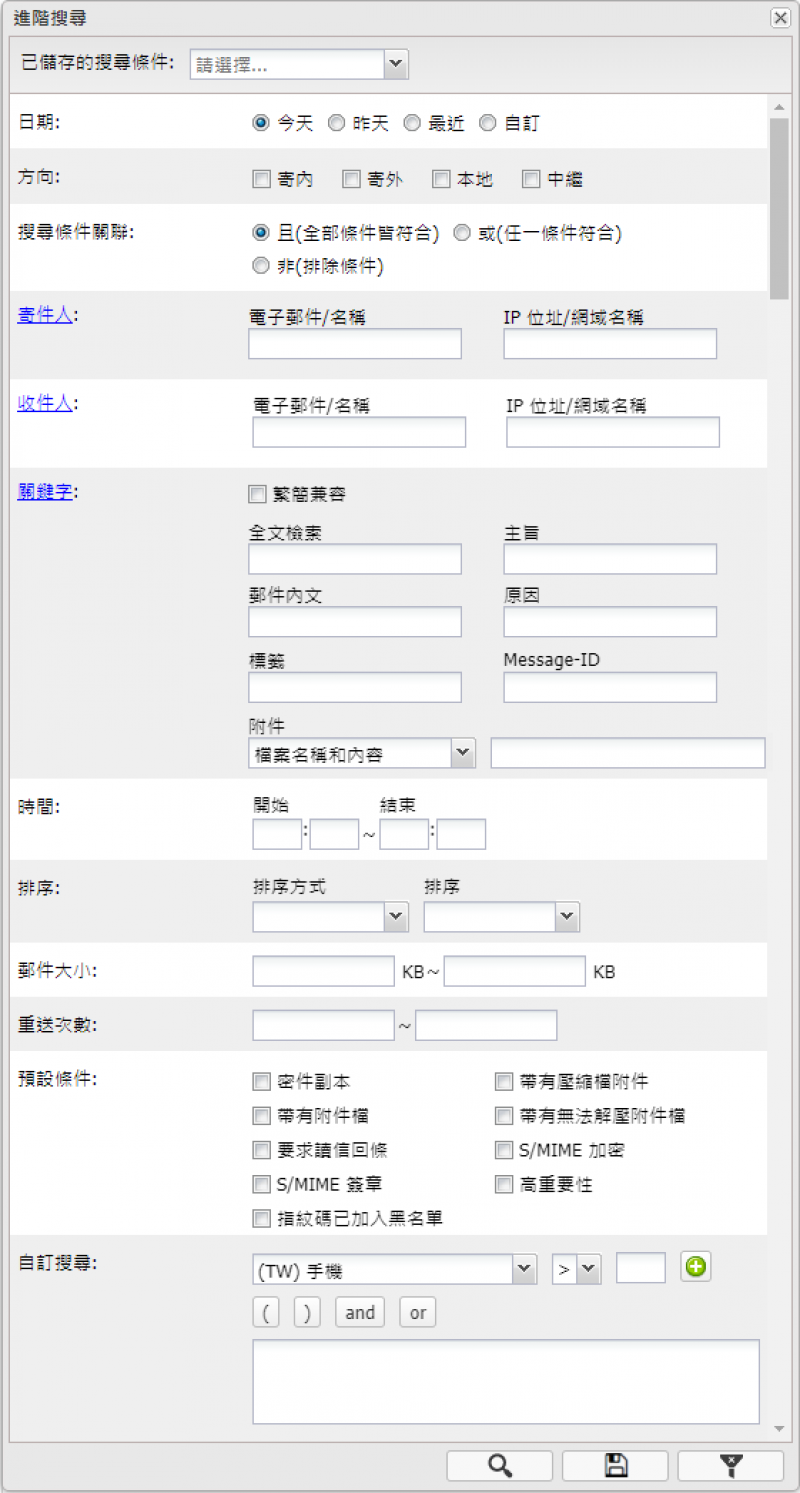Click the scrollbar up arrow
This screenshot has height=1493, width=800.
coord(778,106)
